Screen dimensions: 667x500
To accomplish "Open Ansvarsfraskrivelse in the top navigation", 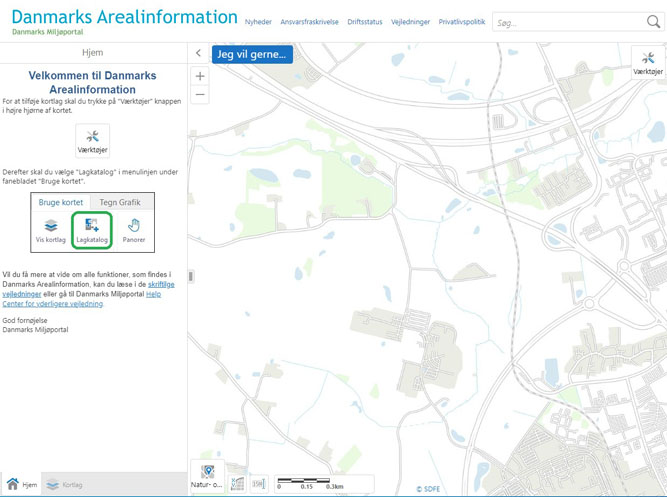I will point(308,22).
